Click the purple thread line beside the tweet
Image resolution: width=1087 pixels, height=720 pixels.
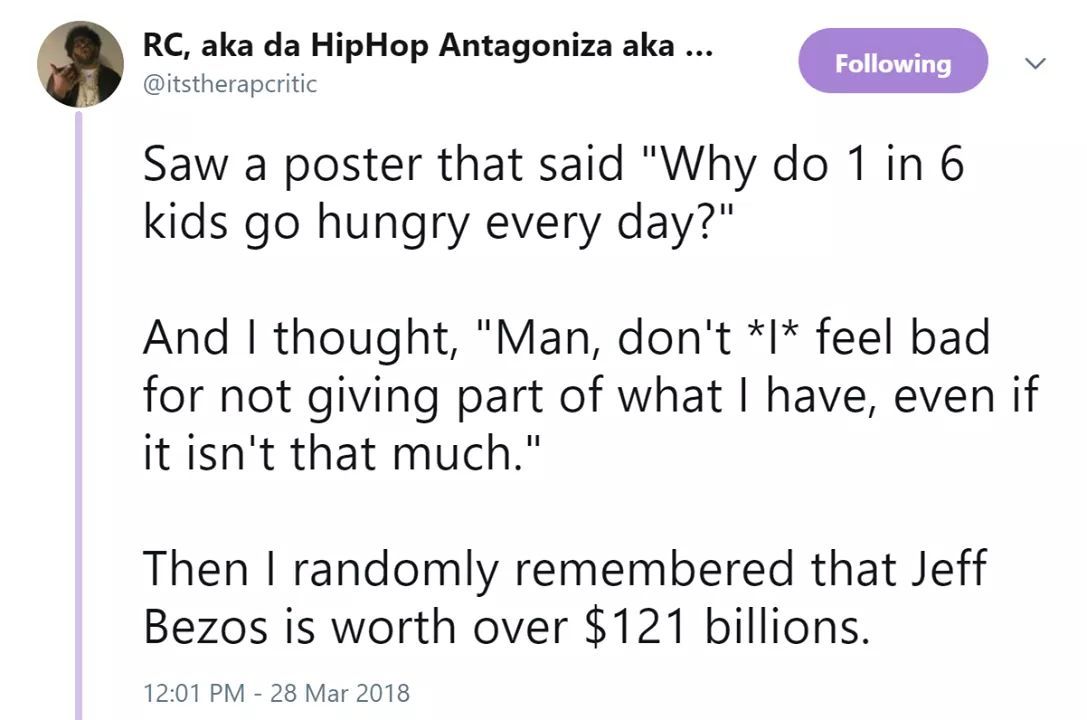coord(79,400)
